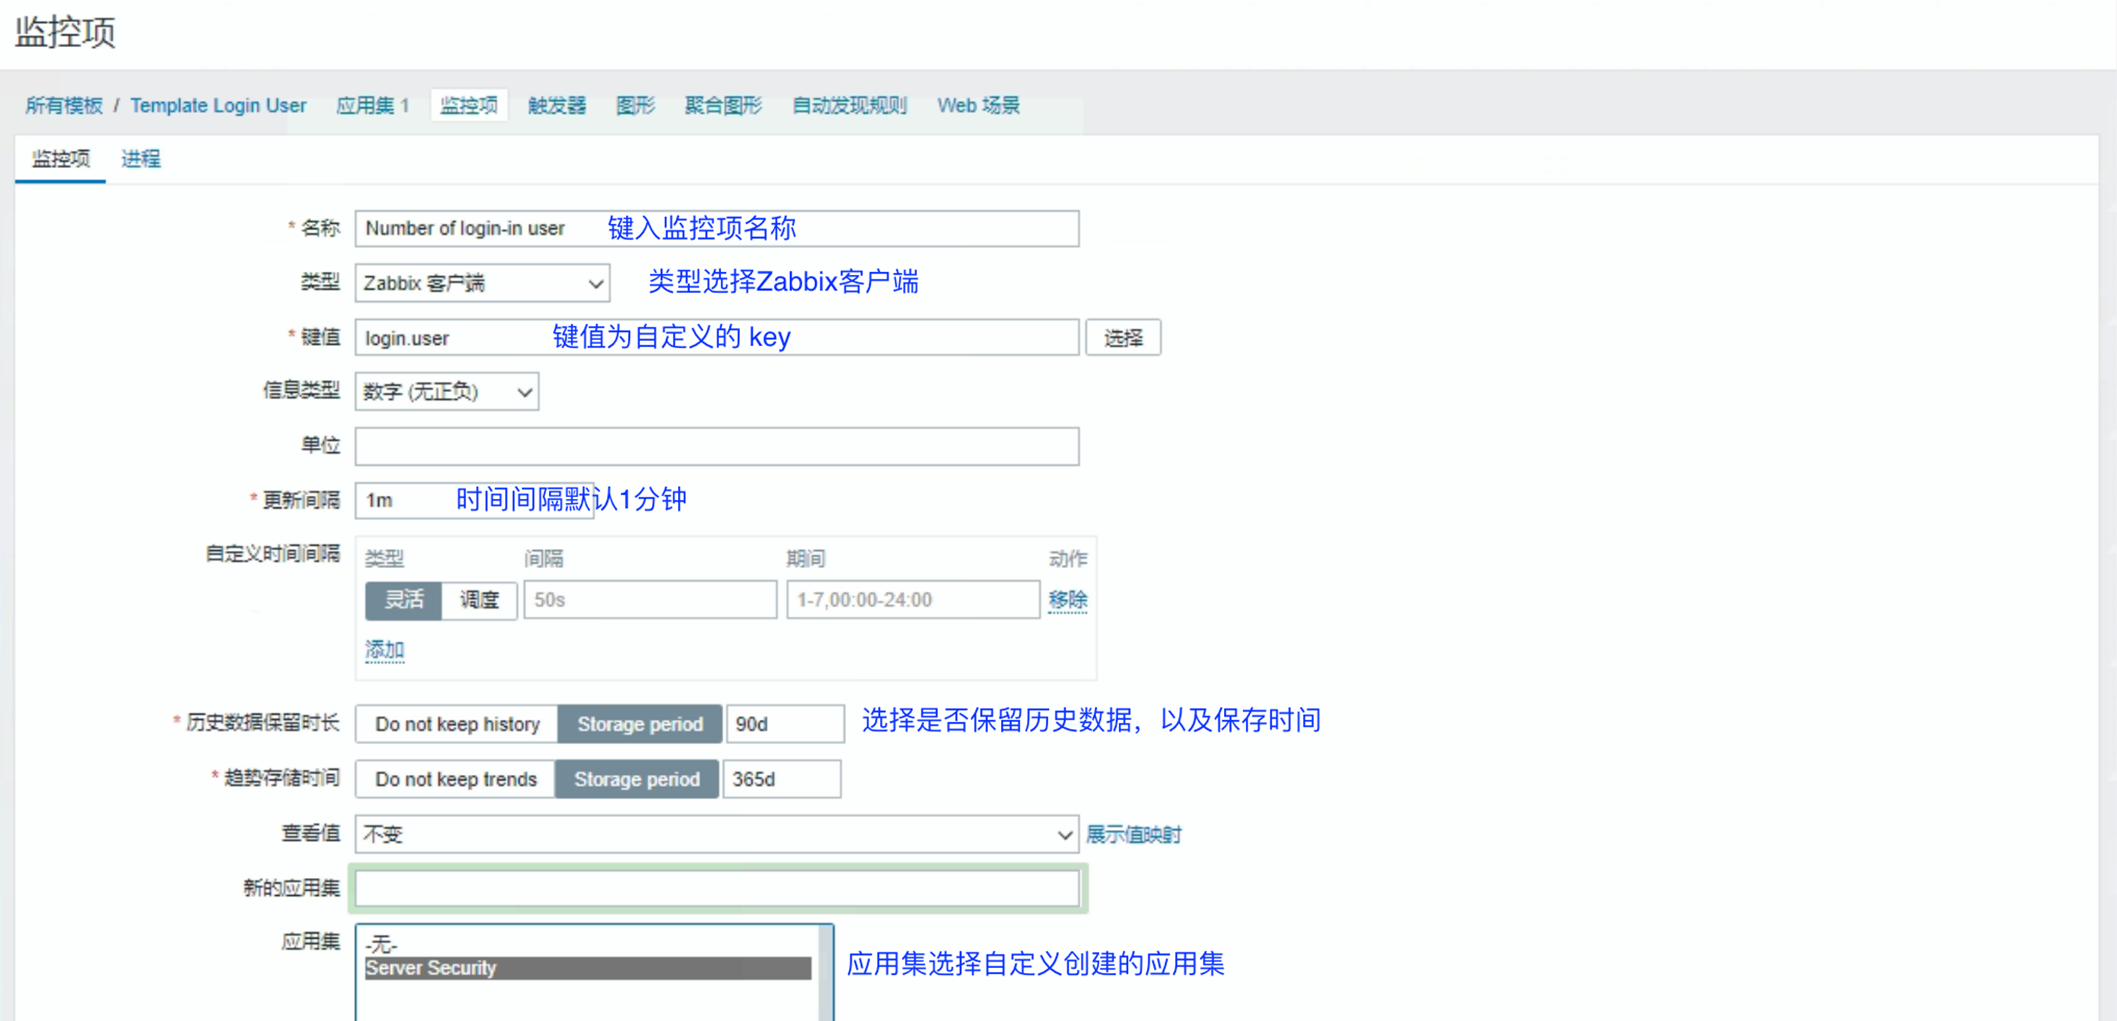The height and width of the screenshot is (1021, 2117).
Task: Go to 图形 section
Action: click(x=635, y=105)
